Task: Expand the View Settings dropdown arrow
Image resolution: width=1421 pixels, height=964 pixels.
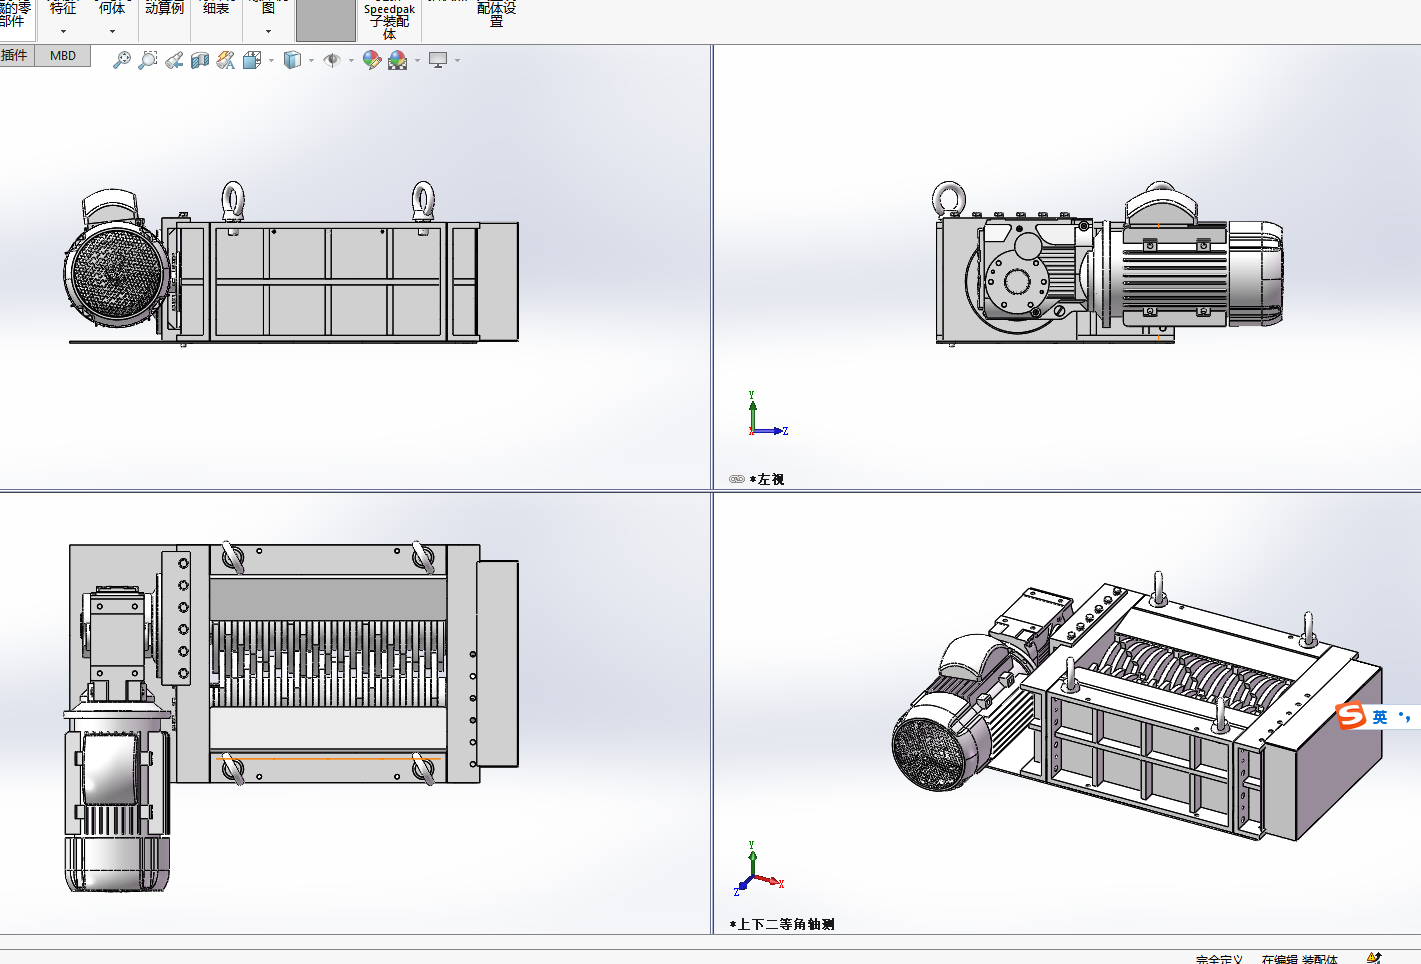Action: 457,61
